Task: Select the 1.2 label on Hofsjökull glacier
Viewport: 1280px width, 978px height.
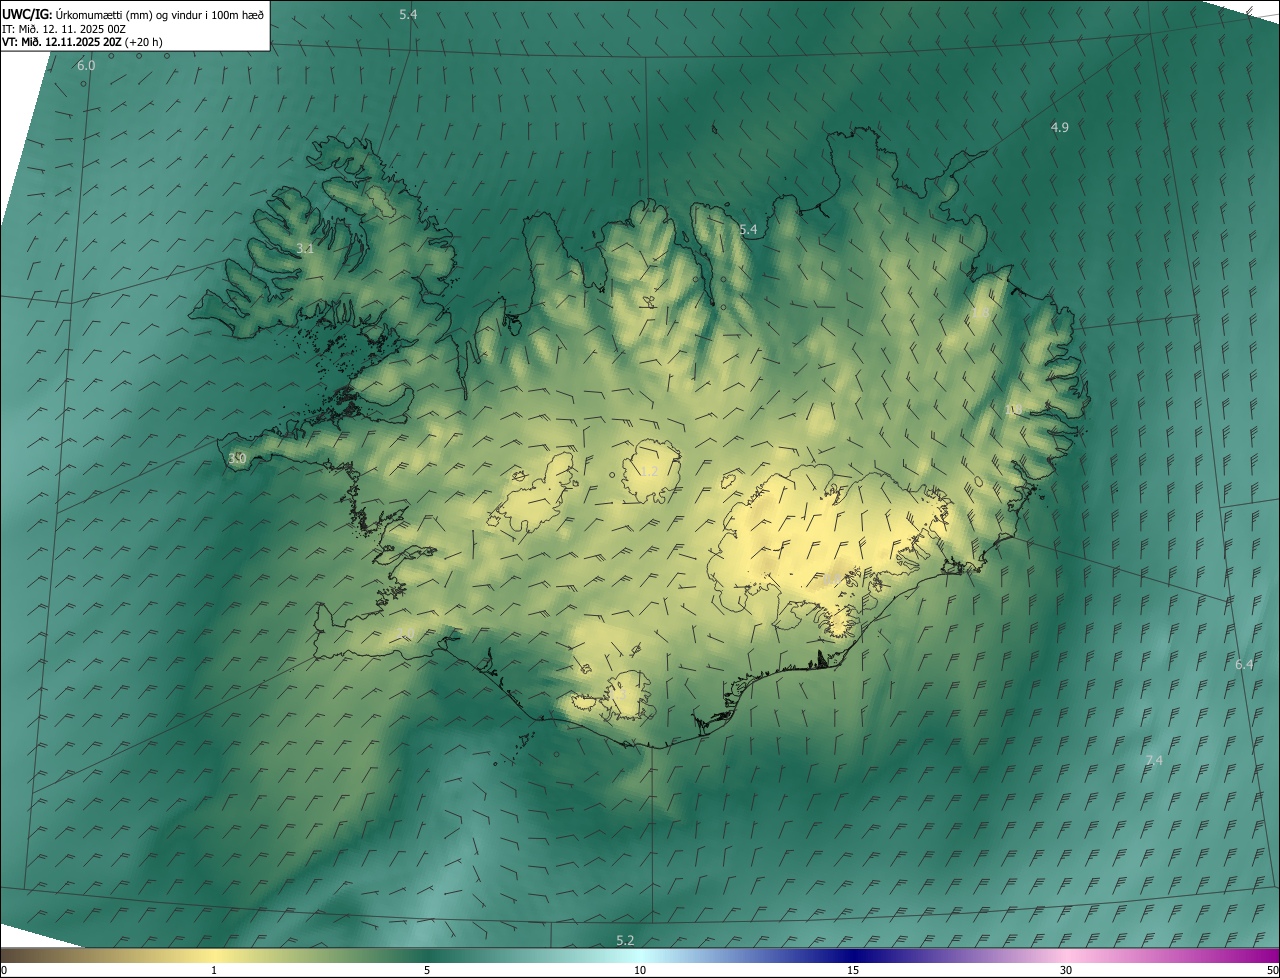Action: point(649,471)
